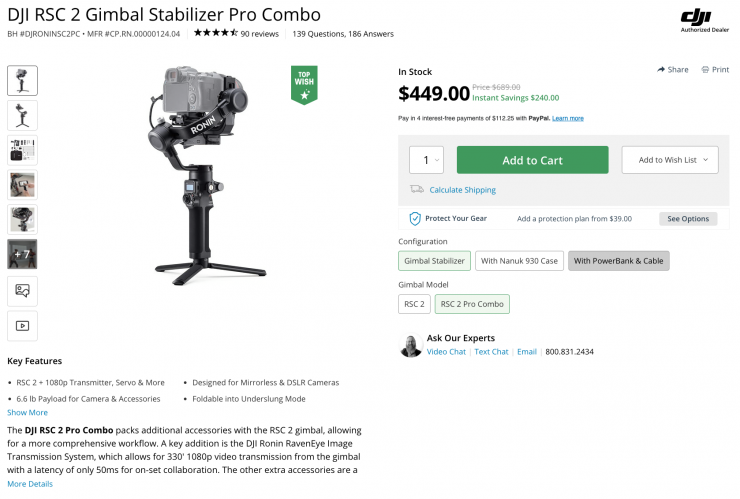Image resolution: width=740 pixels, height=499 pixels.
Task: Open the quantity dropdown
Action: point(426,160)
